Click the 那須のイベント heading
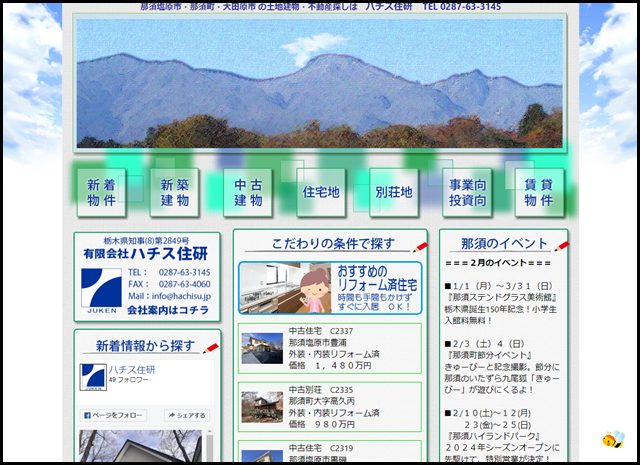The image size is (640, 465). pyautogui.click(x=504, y=243)
